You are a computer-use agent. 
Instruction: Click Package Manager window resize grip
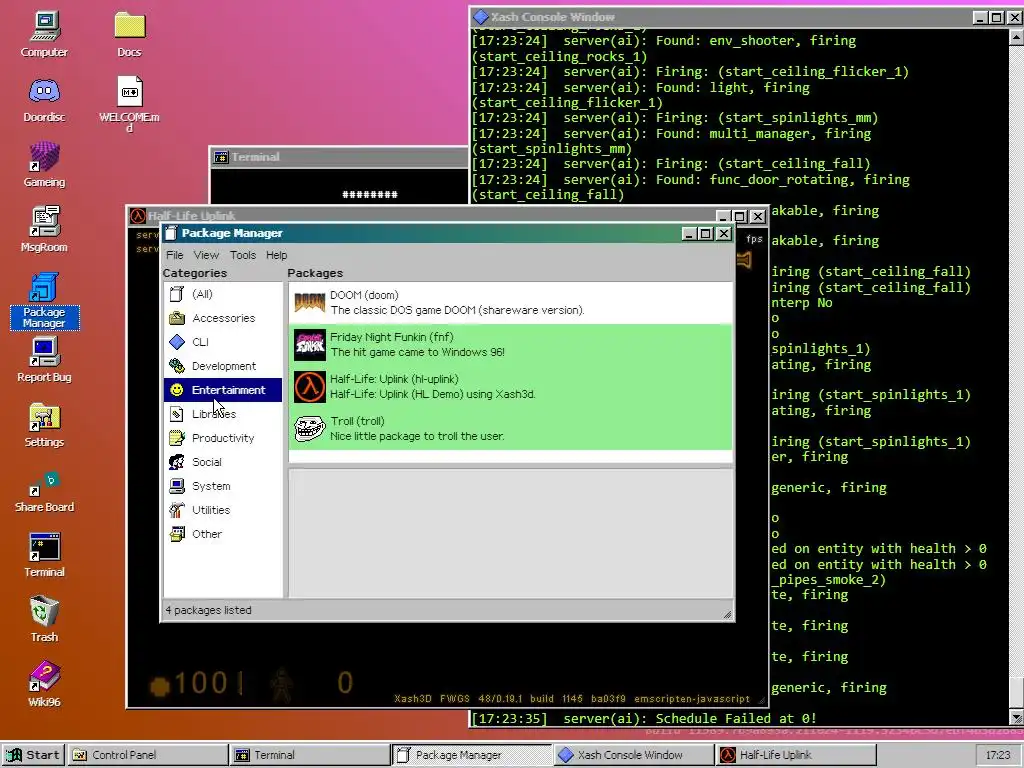pyautogui.click(x=726, y=614)
